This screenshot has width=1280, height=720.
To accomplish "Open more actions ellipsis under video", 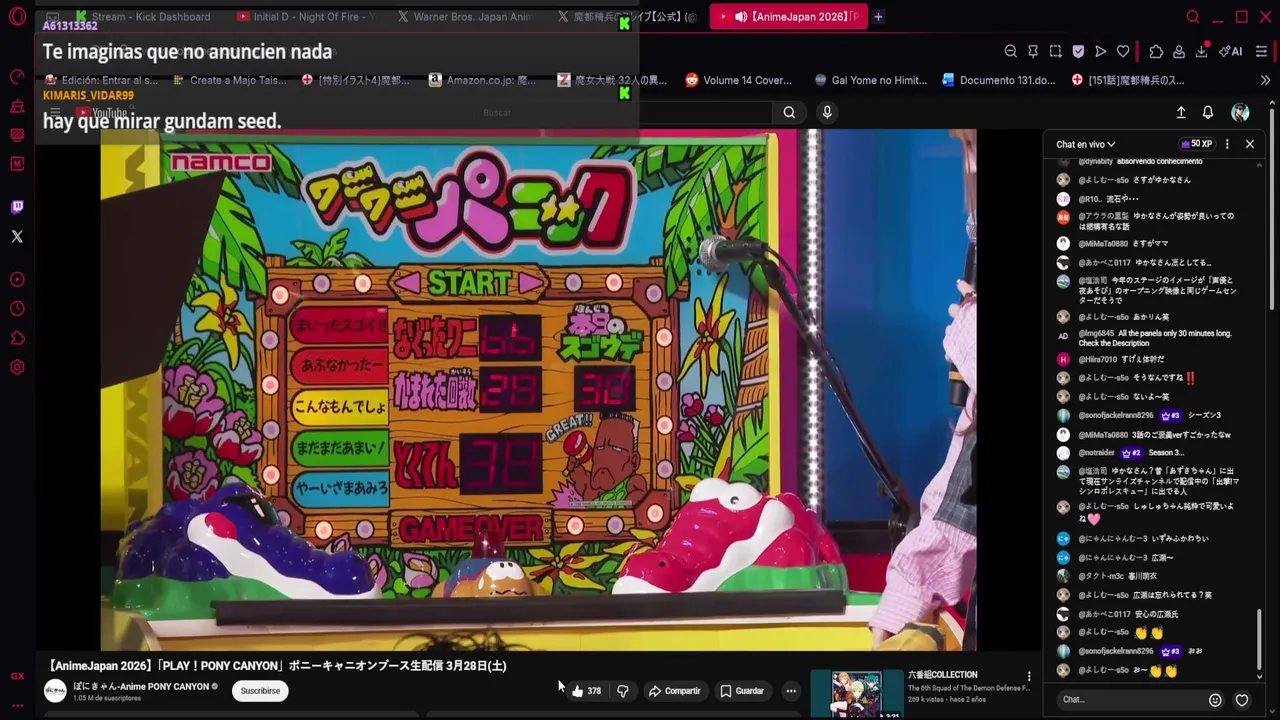I will click(x=791, y=691).
